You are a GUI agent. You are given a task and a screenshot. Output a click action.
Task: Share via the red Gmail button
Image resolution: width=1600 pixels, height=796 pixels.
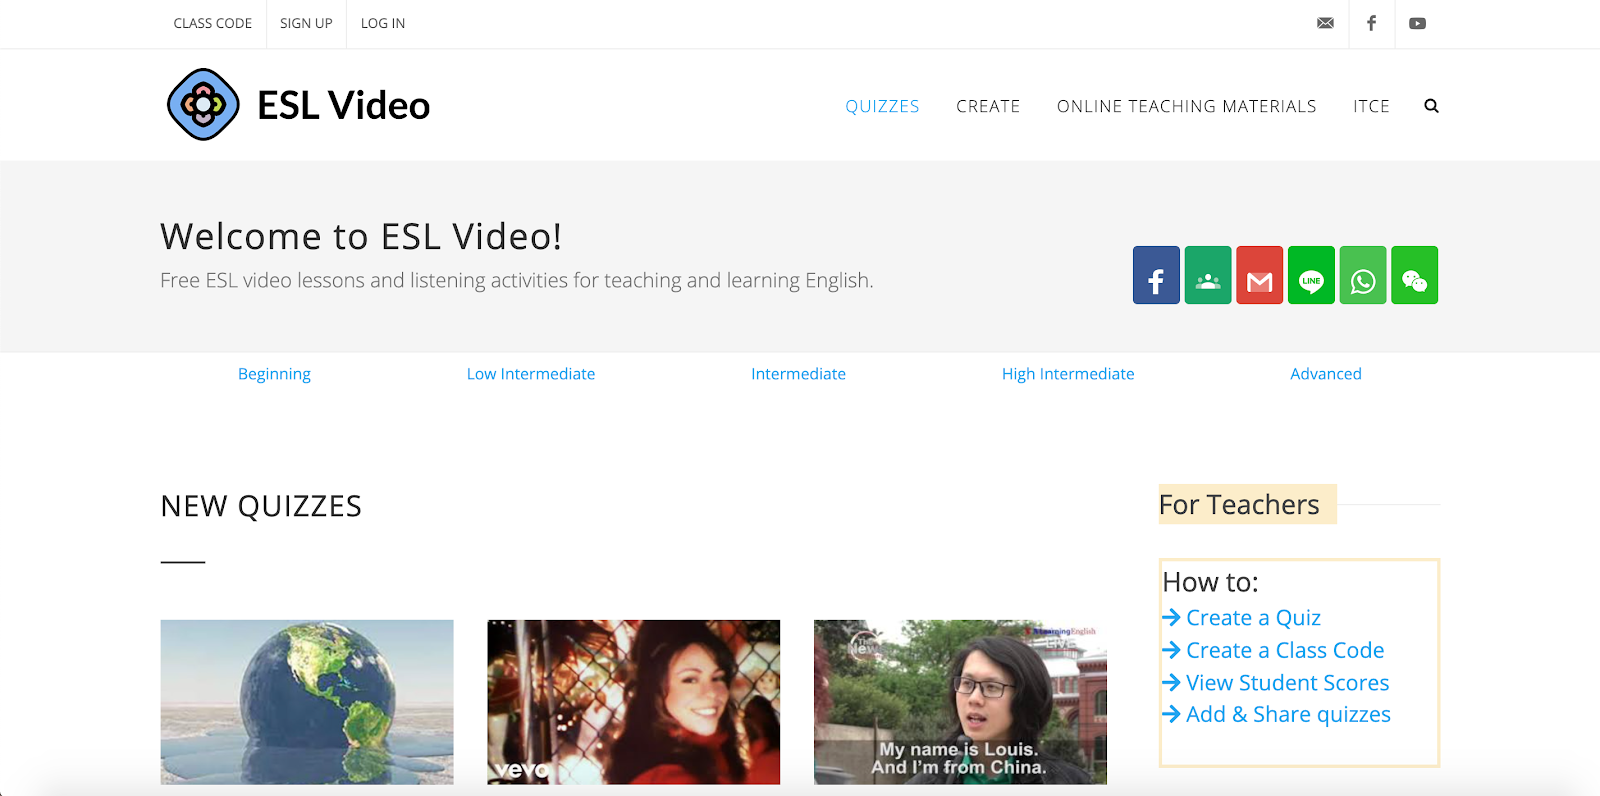[1259, 275]
